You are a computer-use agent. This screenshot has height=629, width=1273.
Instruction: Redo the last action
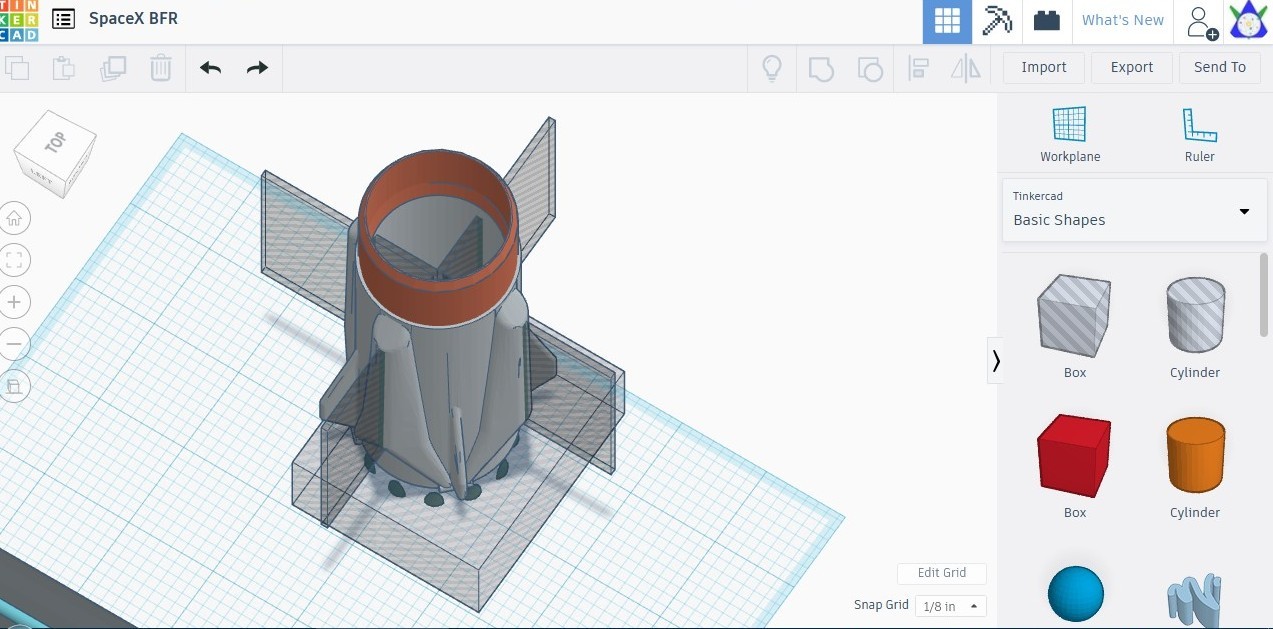[257, 68]
